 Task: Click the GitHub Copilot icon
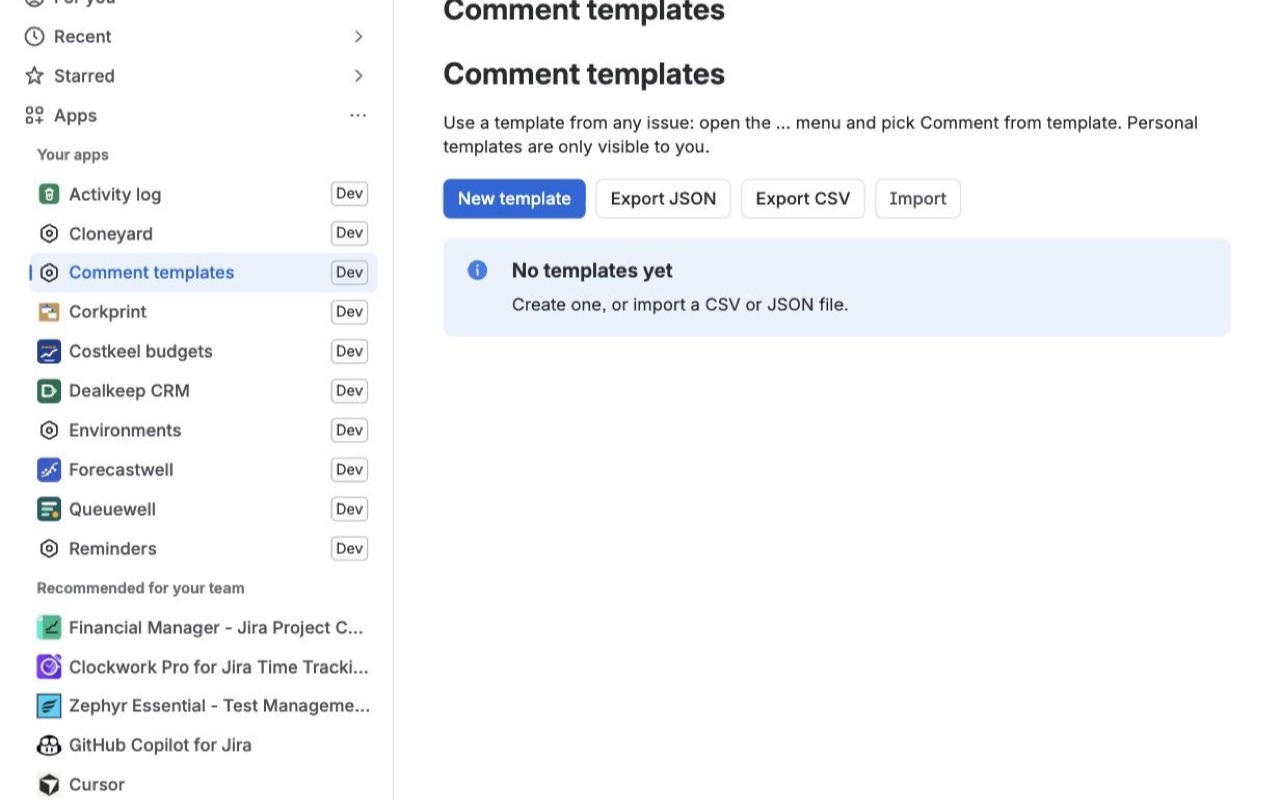[49, 745]
